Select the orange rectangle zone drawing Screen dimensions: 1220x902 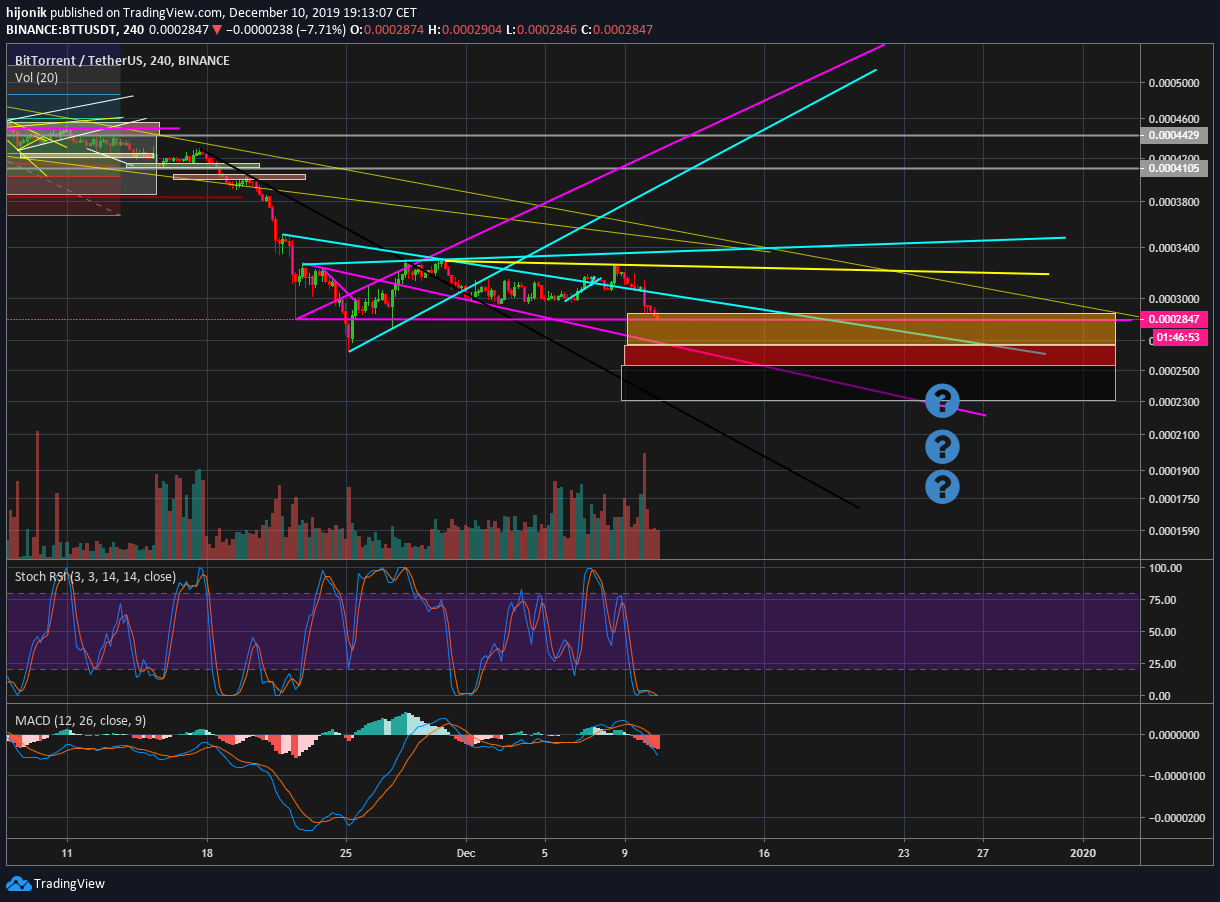(x=870, y=329)
